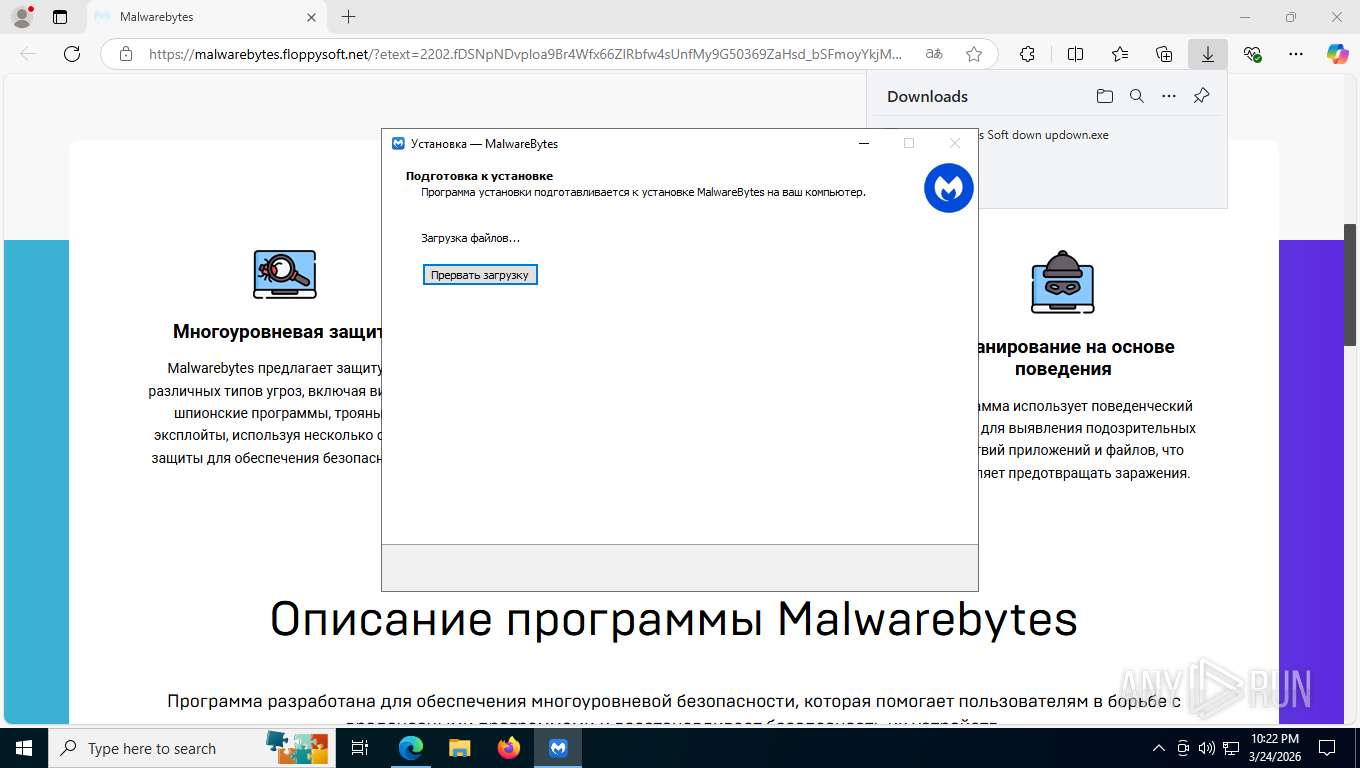Click the Malwarebytes installer taskbar icon

click(558, 748)
